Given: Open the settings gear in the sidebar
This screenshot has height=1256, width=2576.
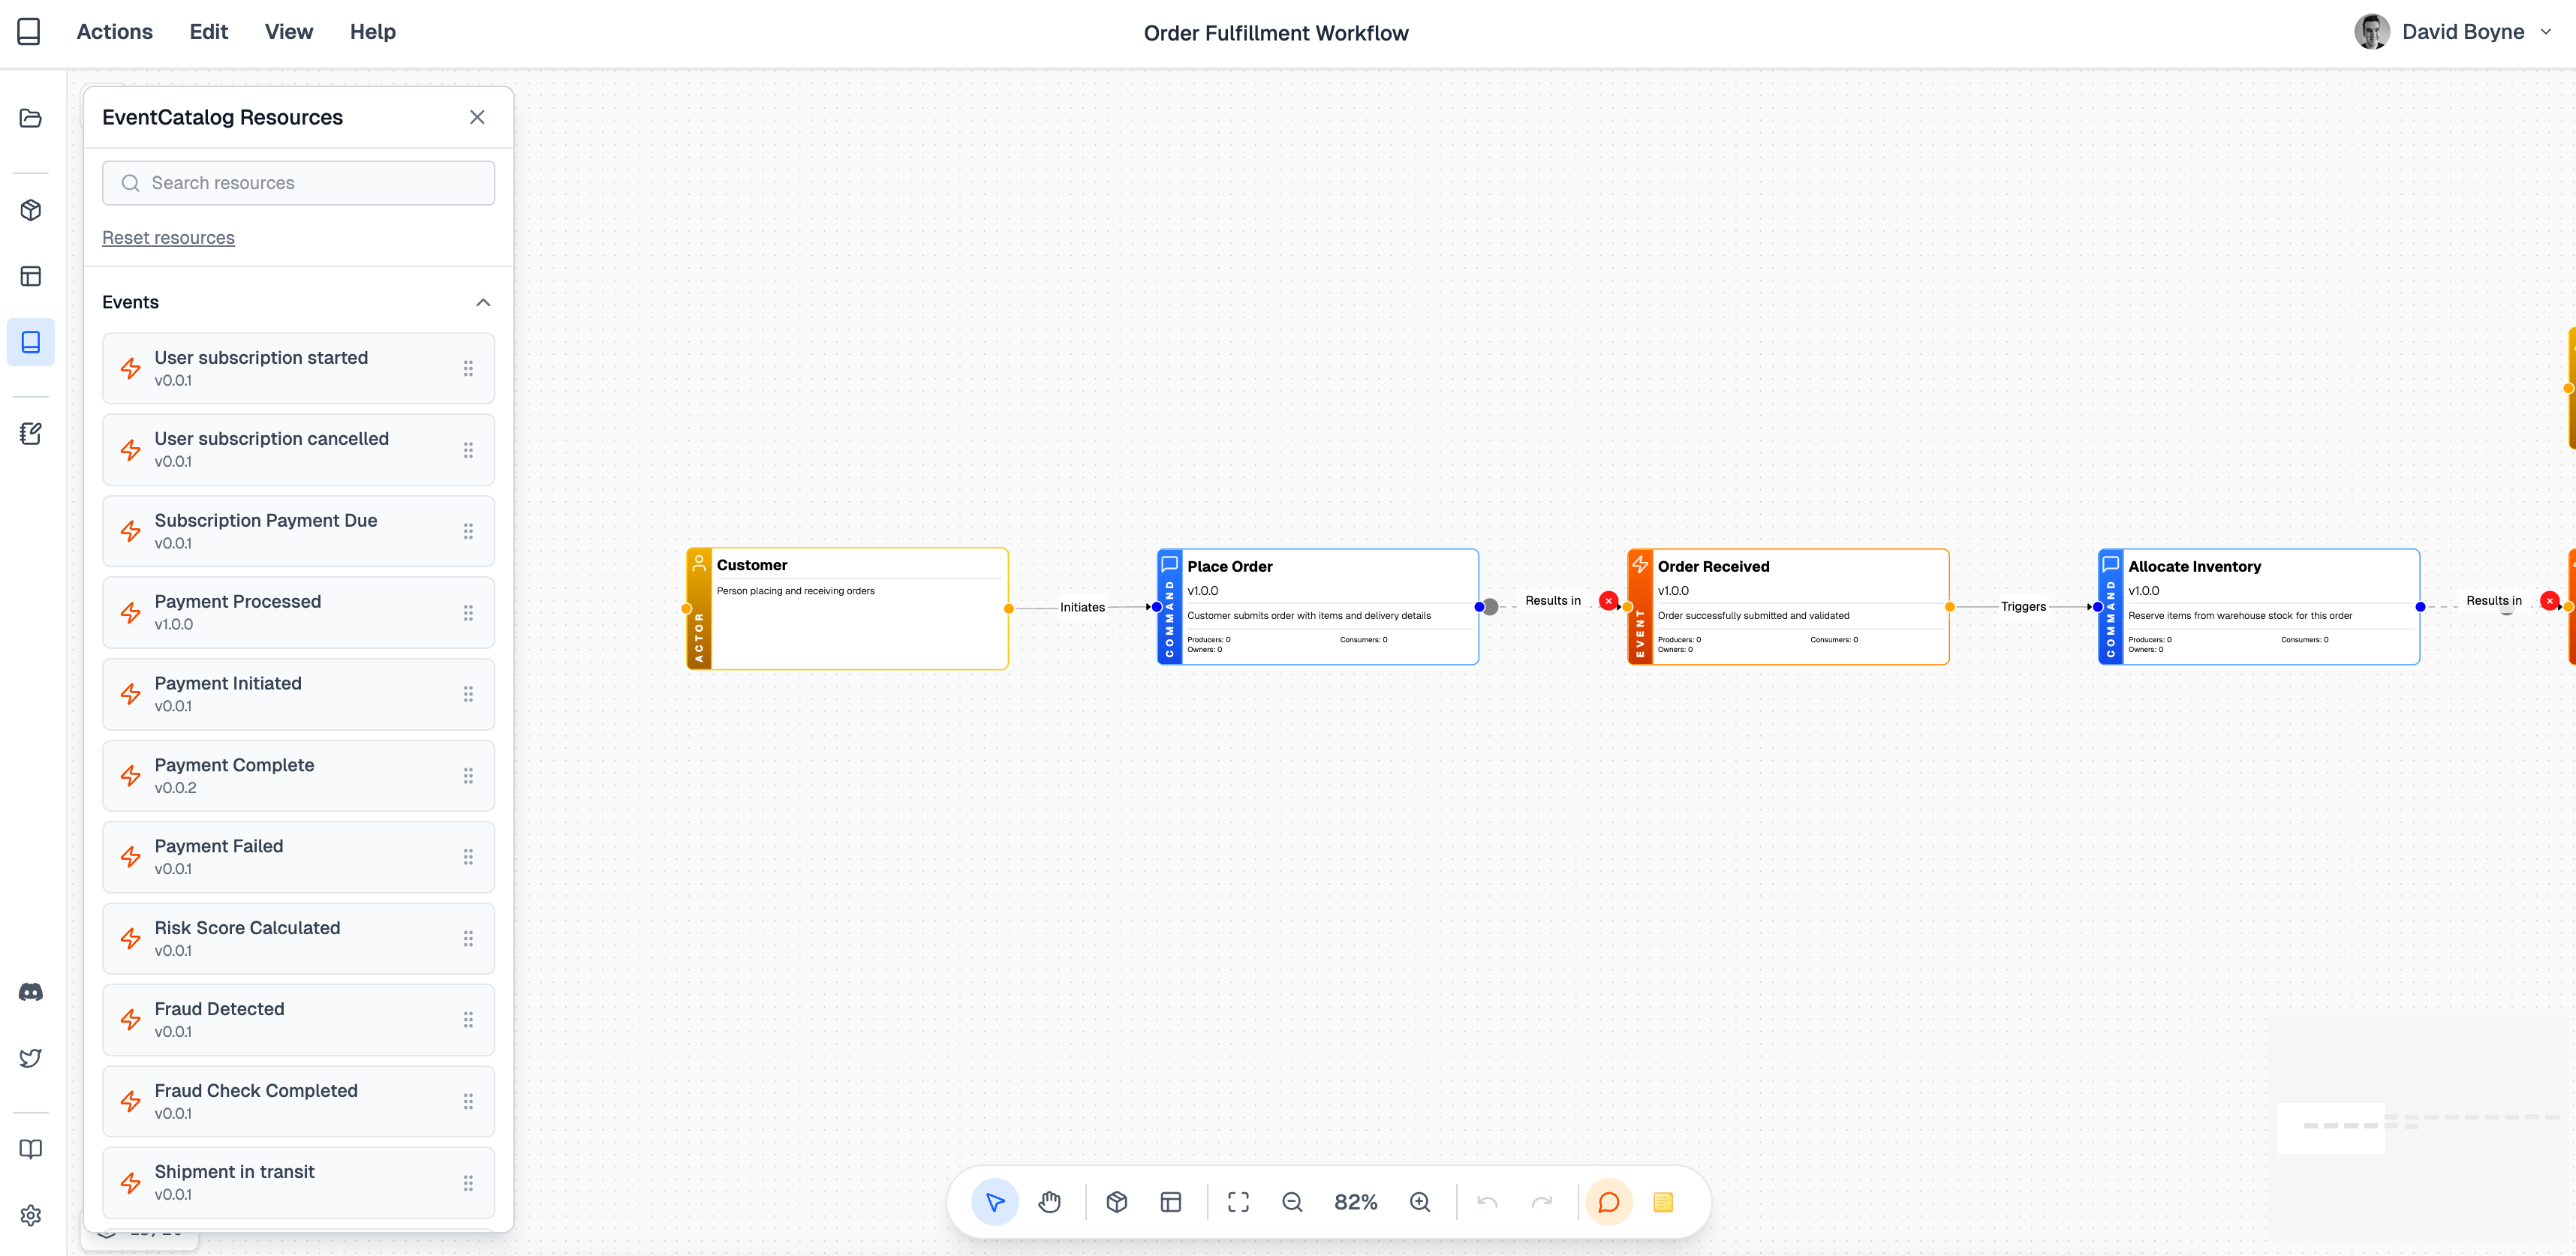Looking at the screenshot, I should point(30,1215).
